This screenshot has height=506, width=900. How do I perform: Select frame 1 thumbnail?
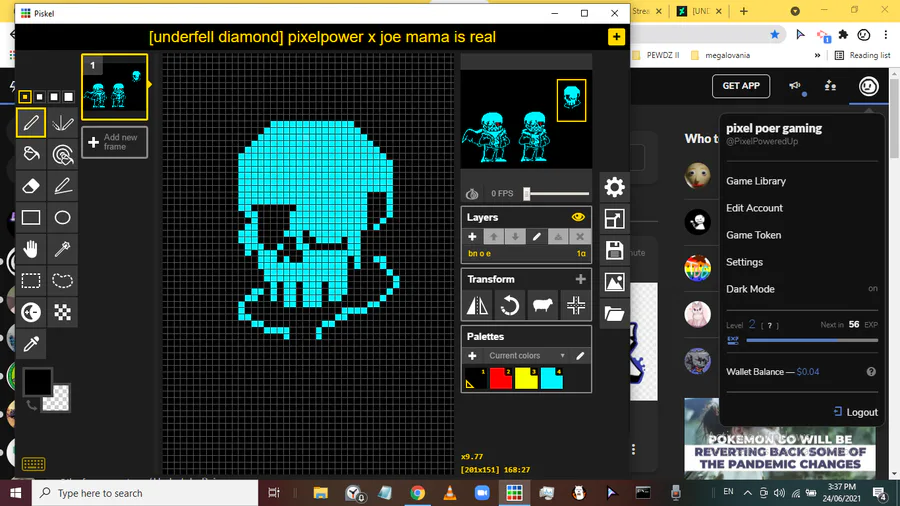(114, 87)
